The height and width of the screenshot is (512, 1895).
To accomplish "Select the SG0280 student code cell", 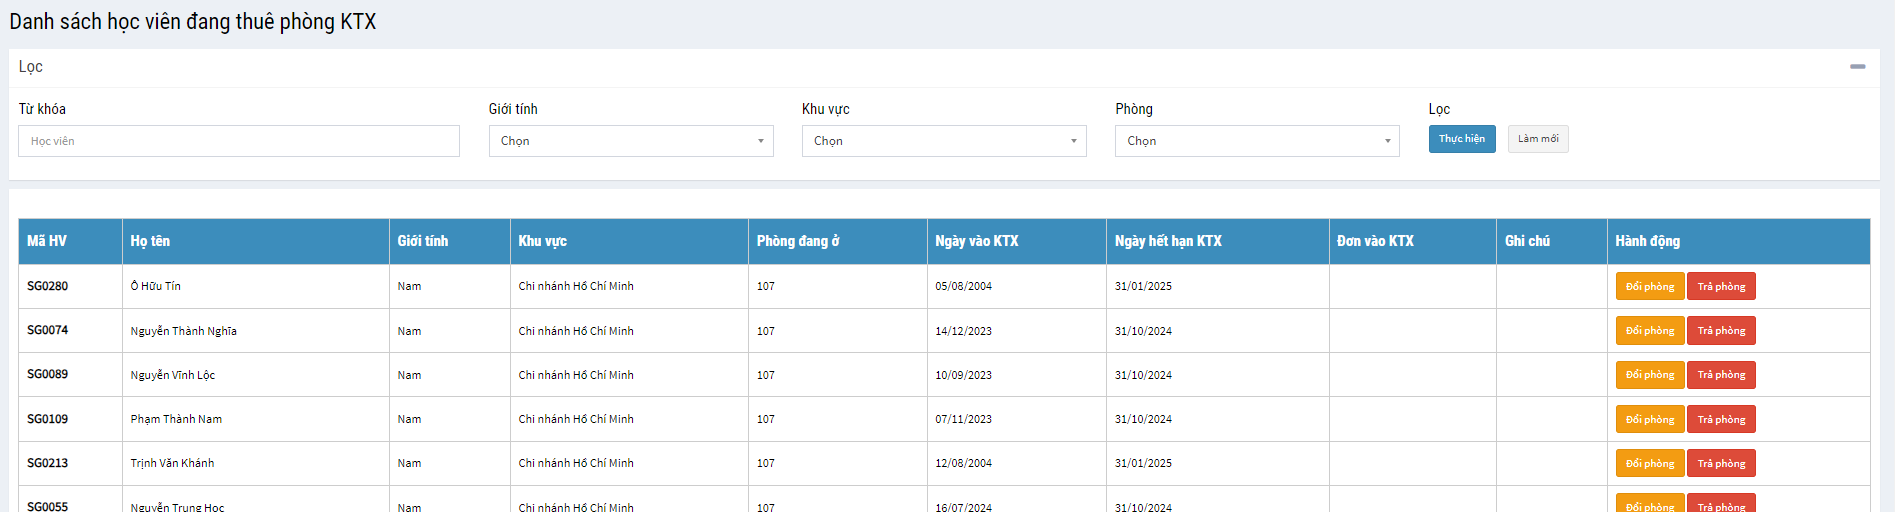I will pyautogui.click(x=48, y=286).
